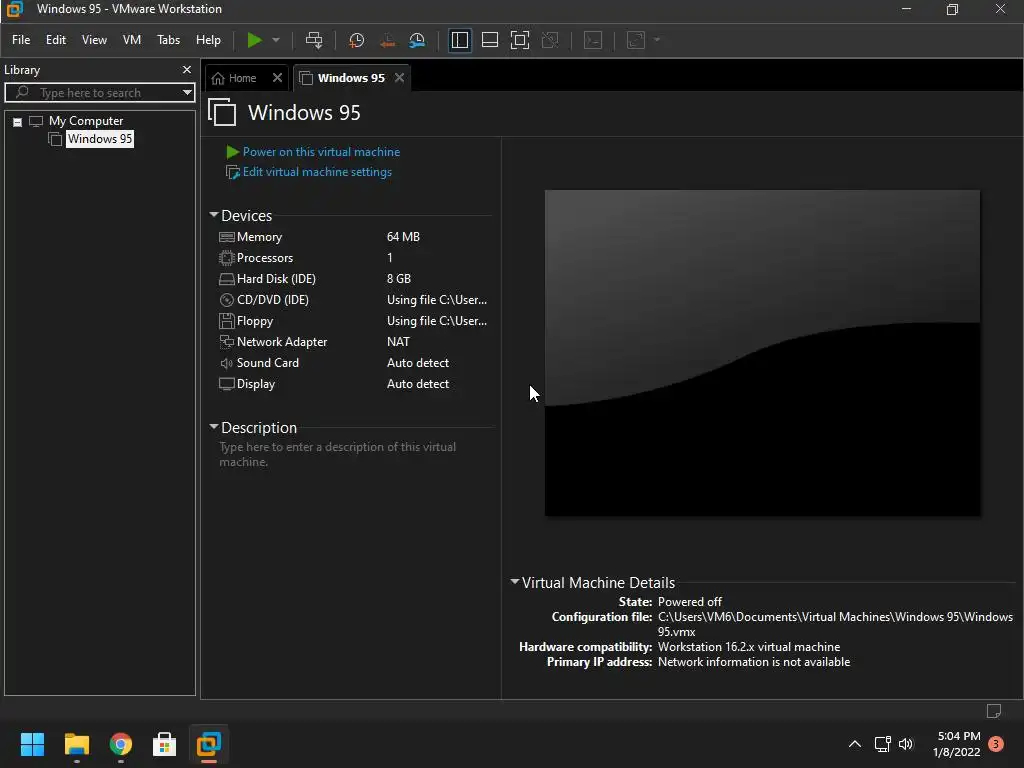Image resolution: width=1024 pixels, height=768 pixels.
Task: Open the CD/DVD (IDE) device setting
Action: [272, 300]
